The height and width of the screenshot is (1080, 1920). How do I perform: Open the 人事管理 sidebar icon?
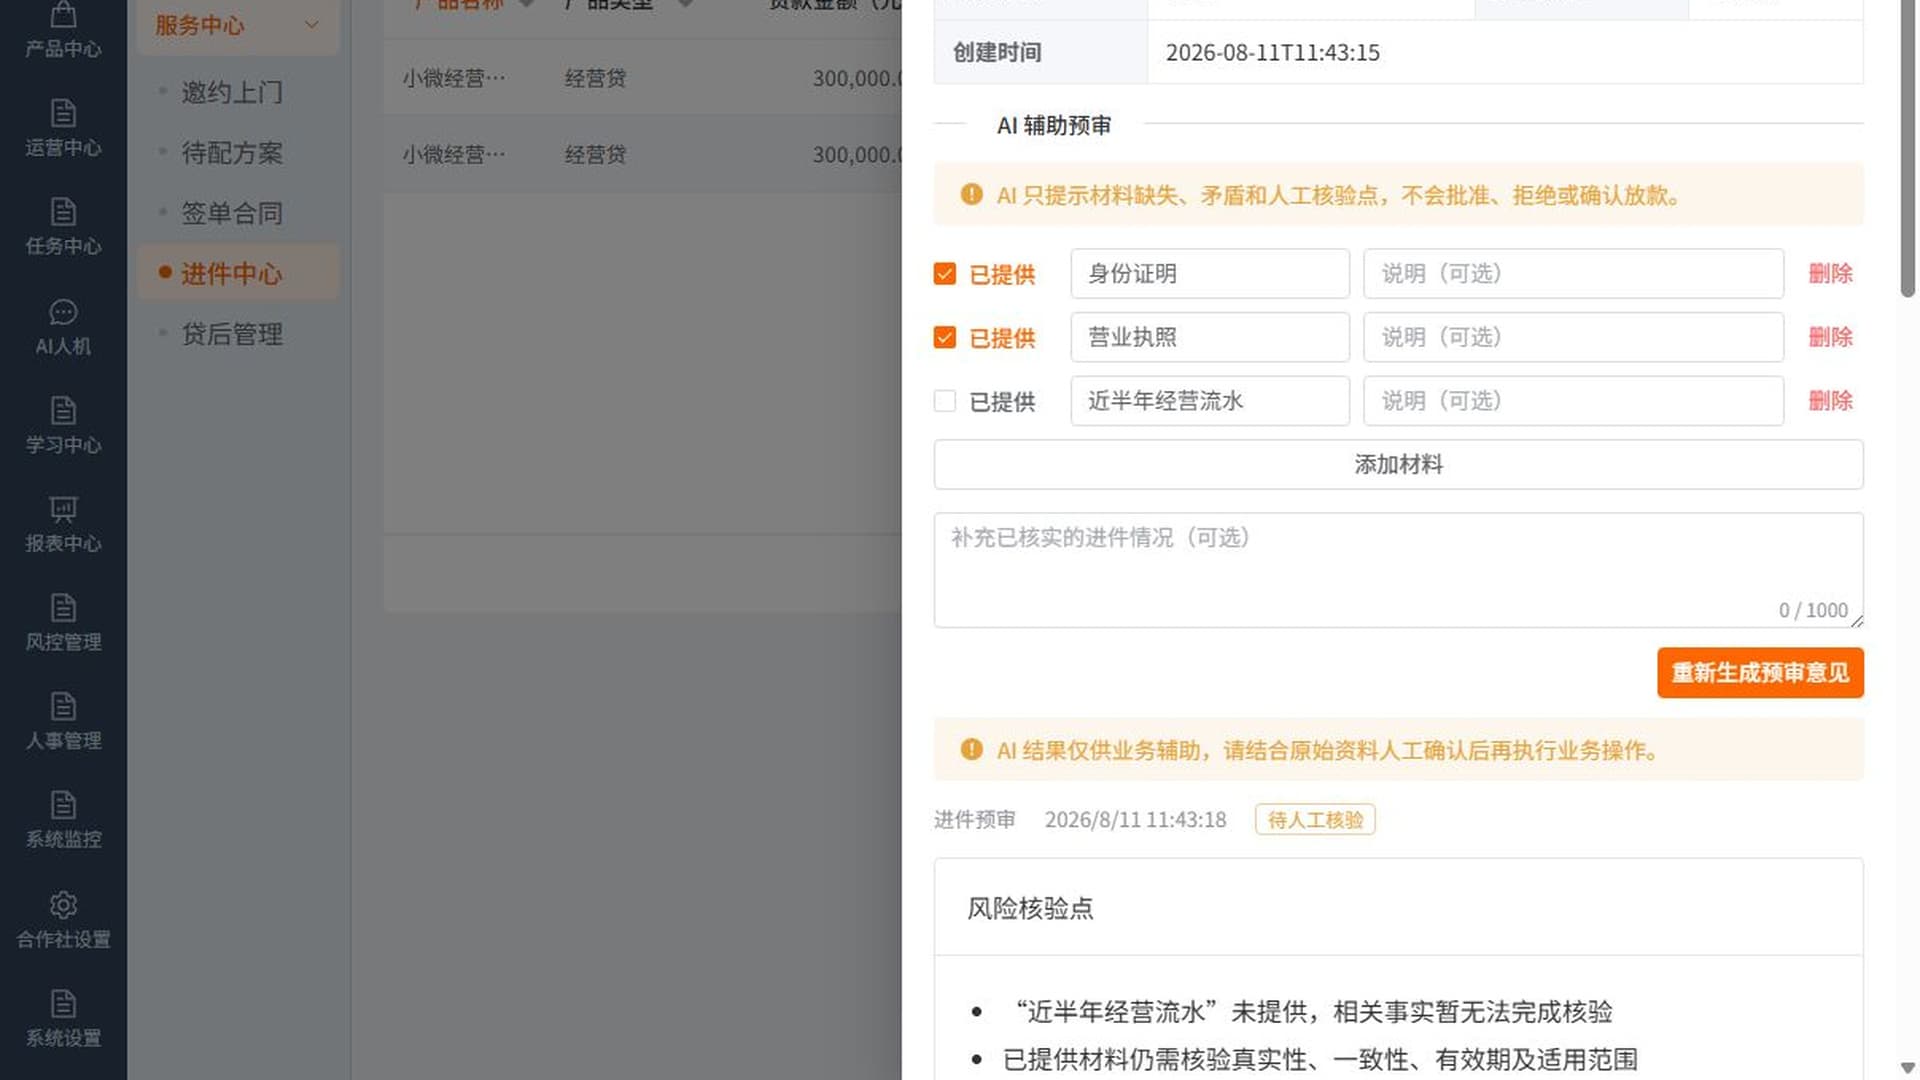[63, 706]
